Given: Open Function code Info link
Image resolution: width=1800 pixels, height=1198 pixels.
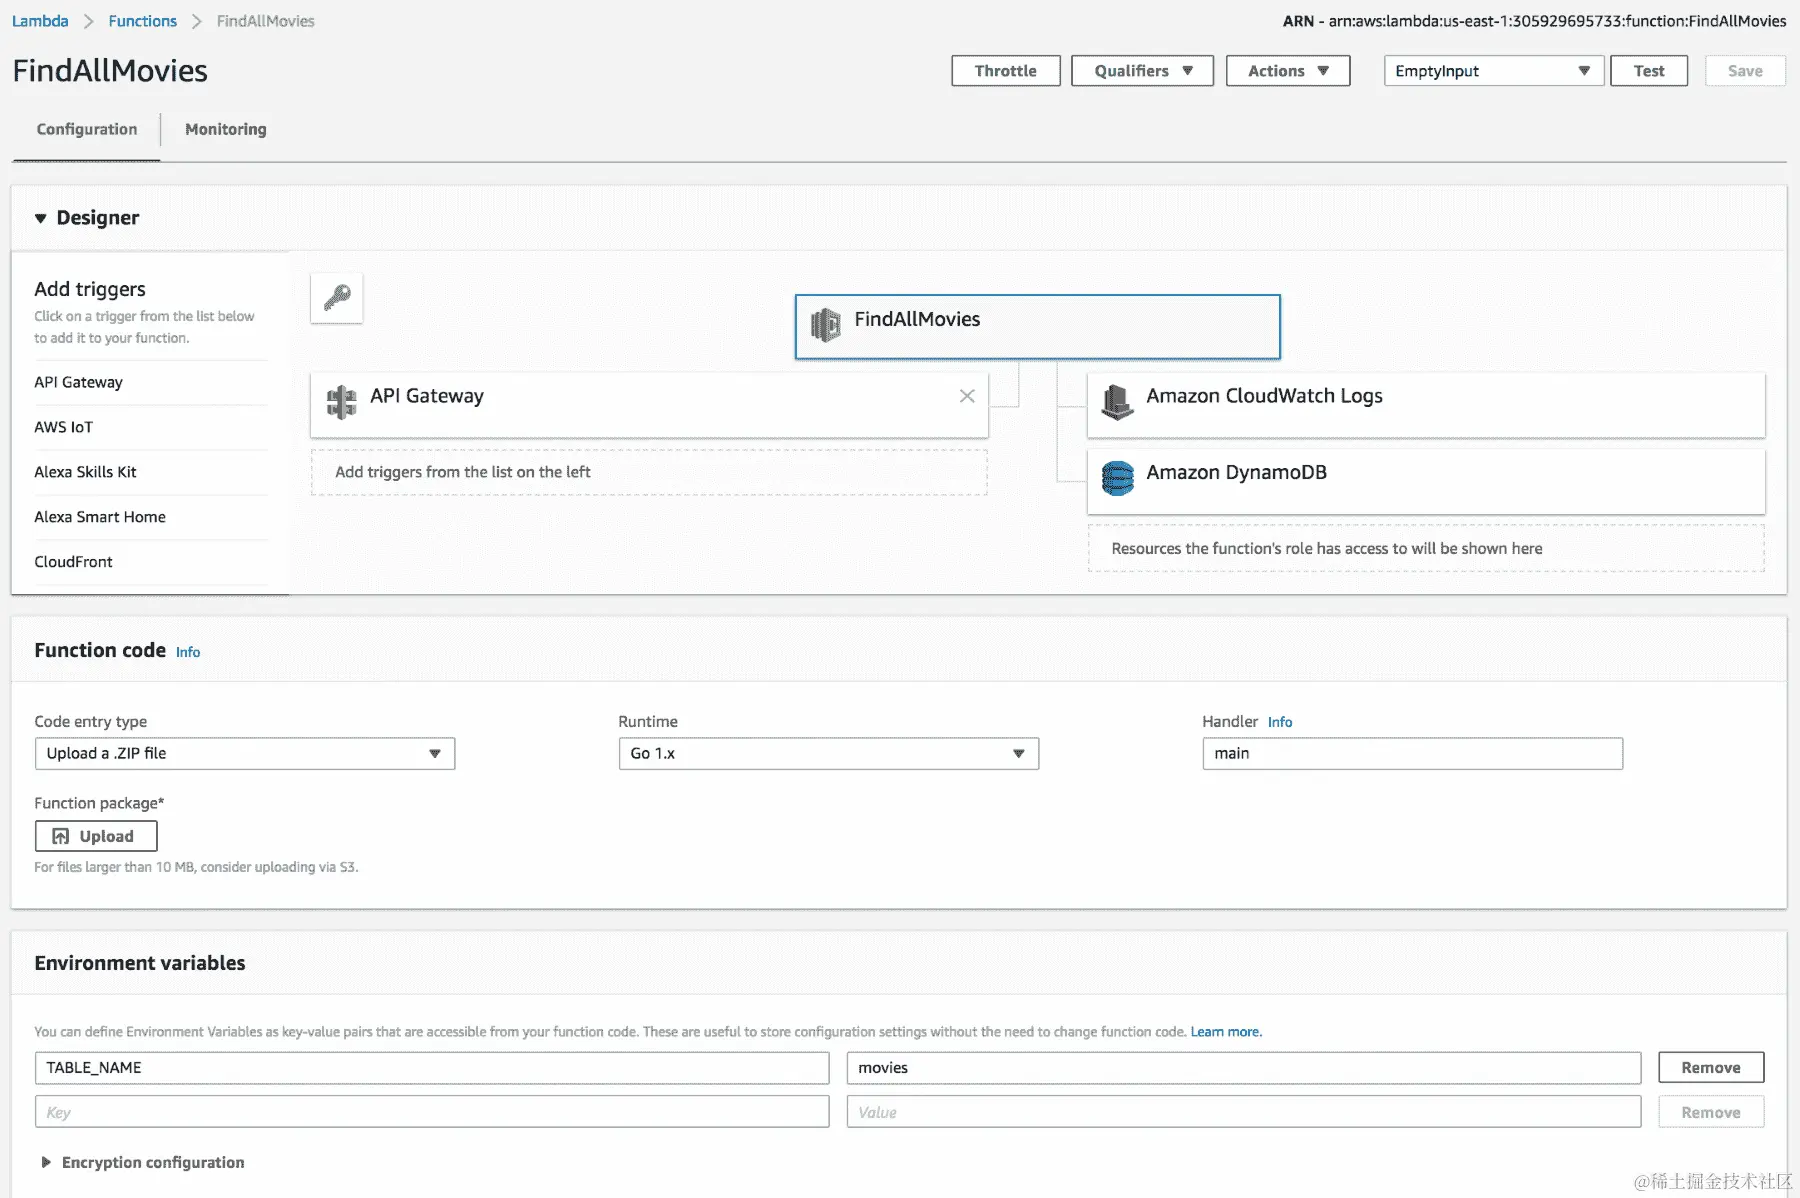Looking at the screenshot, I should pyautogui.click(x=188, y=652).
